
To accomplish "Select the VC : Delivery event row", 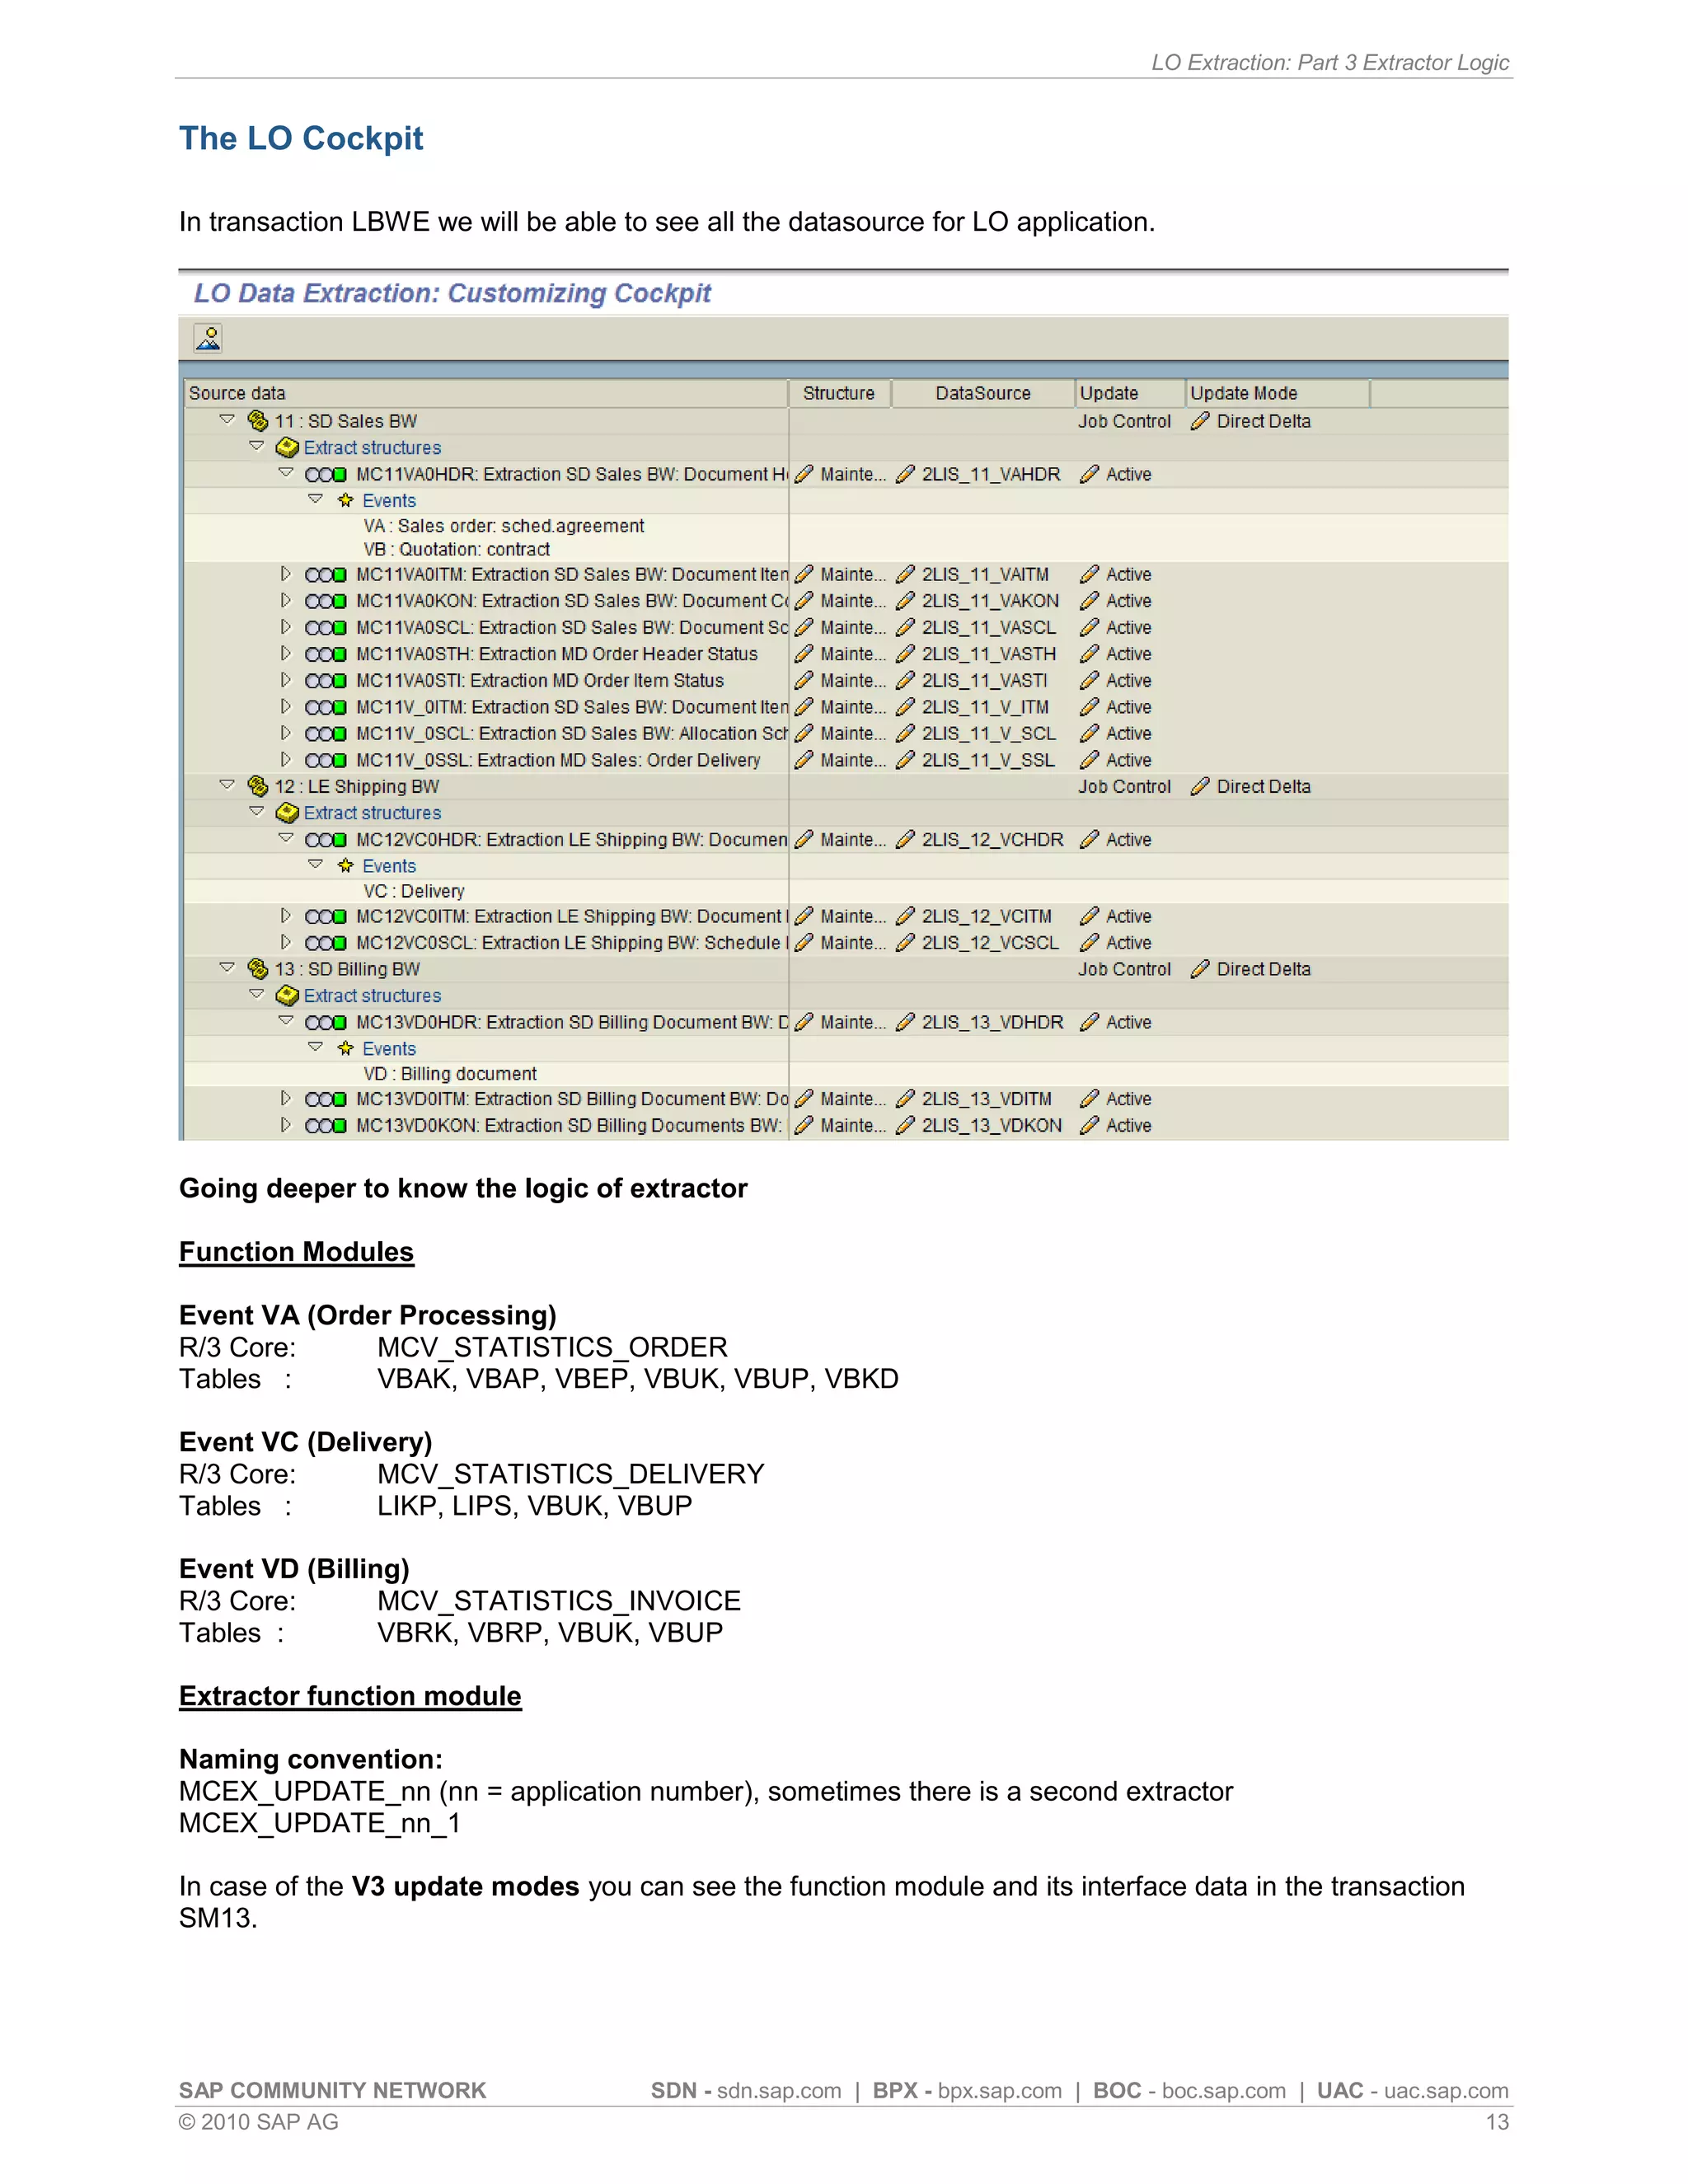I will point(414,891).
